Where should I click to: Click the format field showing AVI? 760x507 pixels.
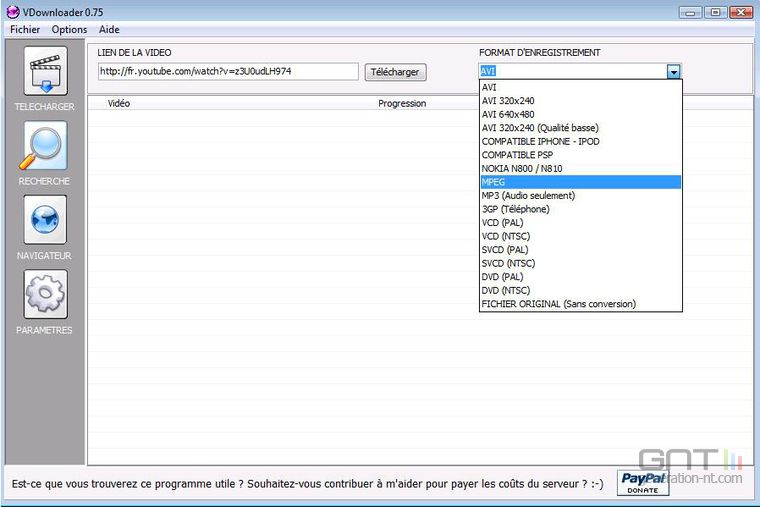coord(573,72)
